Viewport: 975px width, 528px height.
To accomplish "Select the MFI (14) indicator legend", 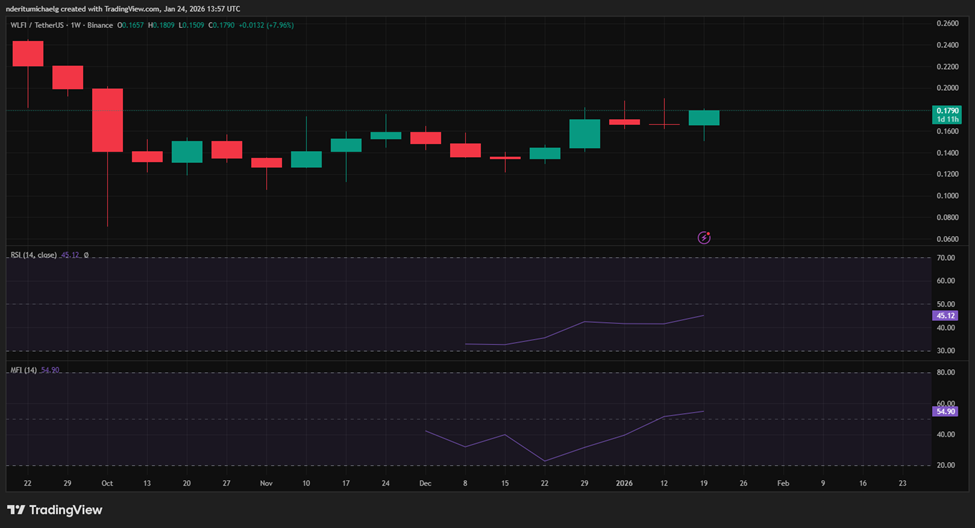I will pyautogui.click(x=24, y=370).
